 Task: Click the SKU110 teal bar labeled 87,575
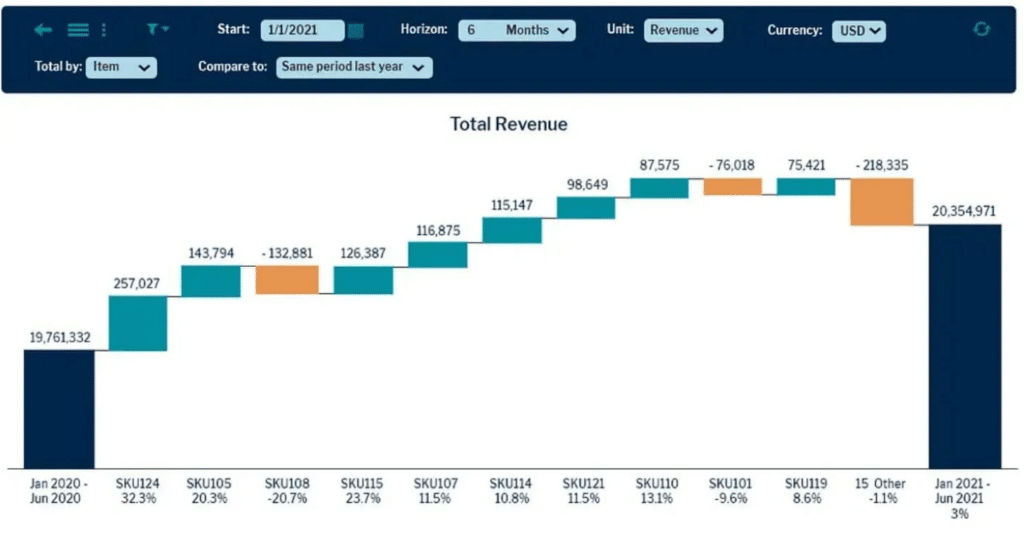pos(659,188)
